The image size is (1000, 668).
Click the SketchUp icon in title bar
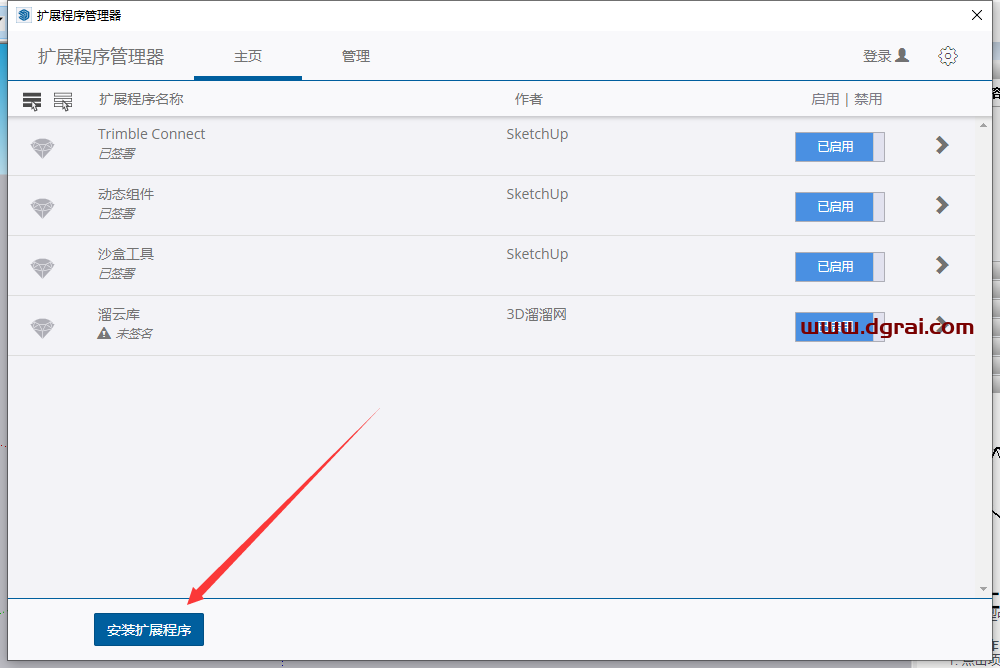[24, 15]
